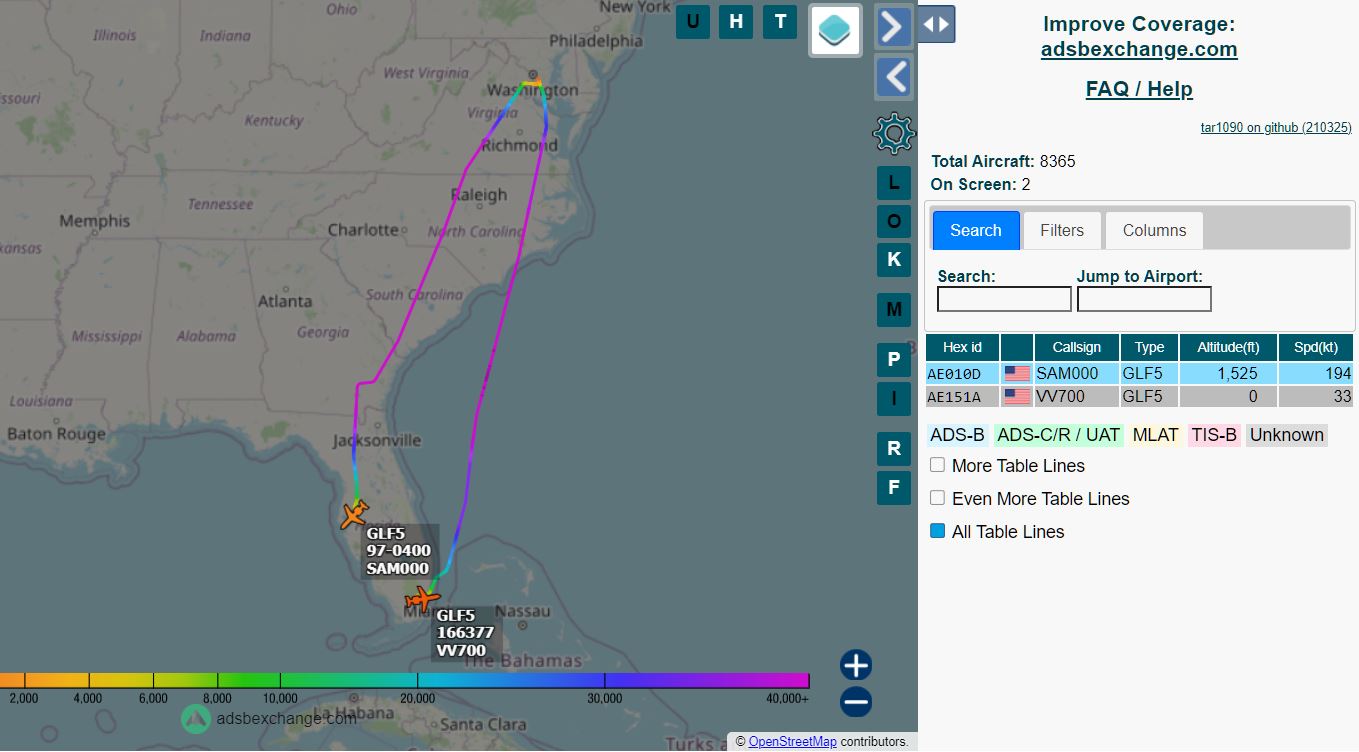Focus the Jump to Airport input field

(1144, 299)
